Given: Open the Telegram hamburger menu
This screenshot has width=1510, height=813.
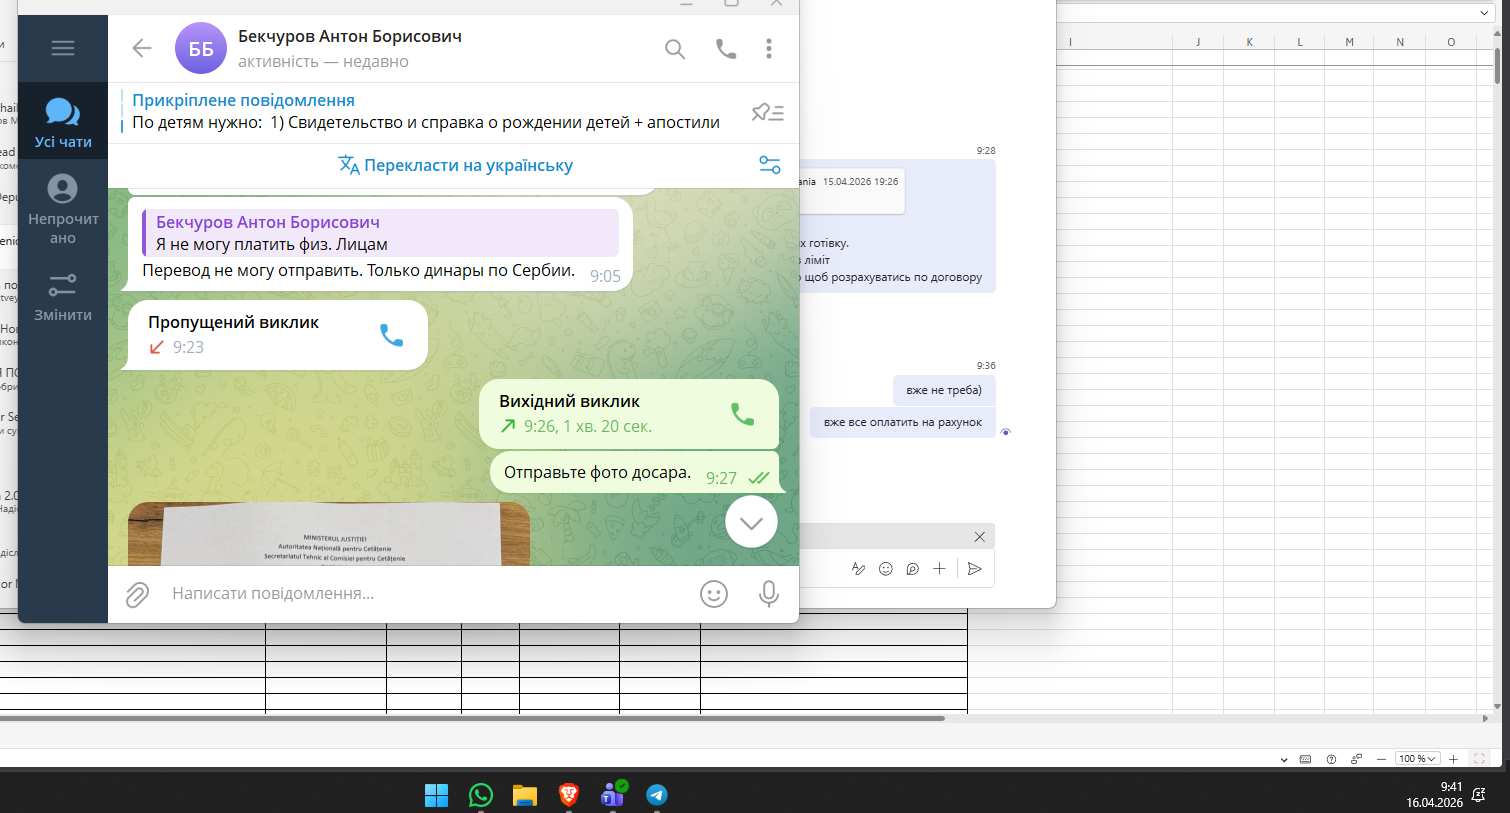Looking at the screenshot, I should tap(63, 48).
